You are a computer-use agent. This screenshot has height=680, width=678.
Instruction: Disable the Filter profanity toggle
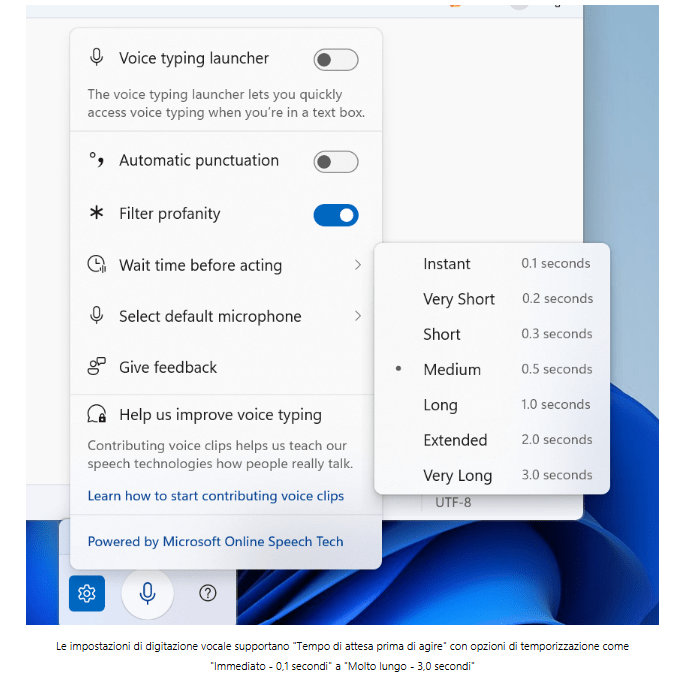(x=335, y=215)
